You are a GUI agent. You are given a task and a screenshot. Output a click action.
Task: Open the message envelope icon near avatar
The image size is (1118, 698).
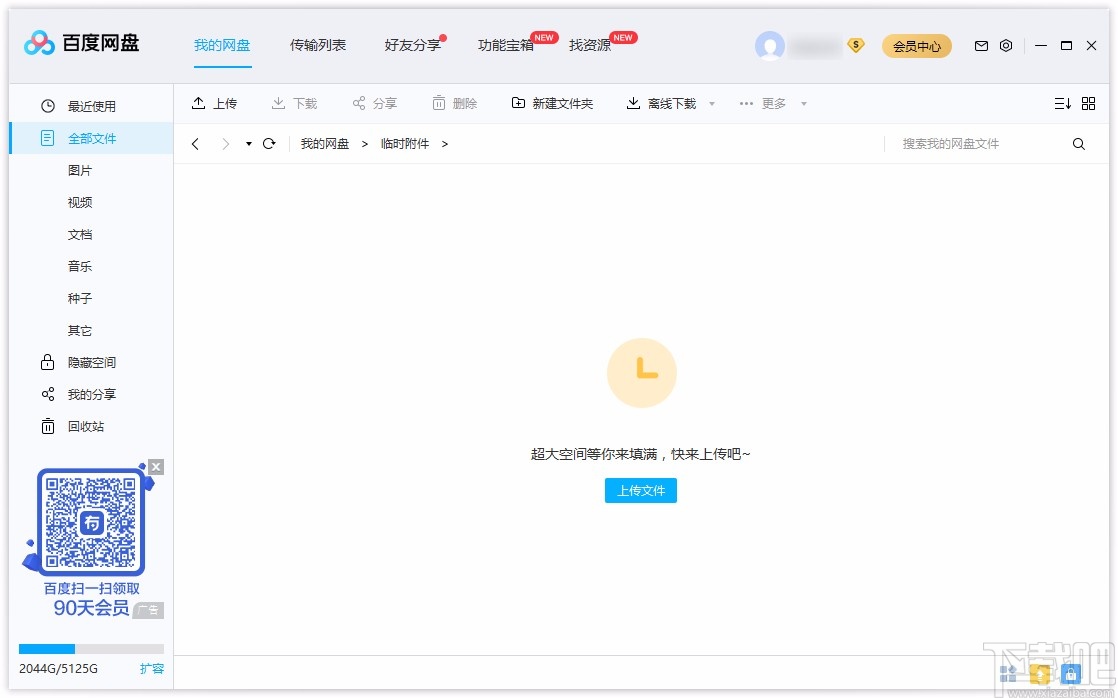tap(981, 45)
